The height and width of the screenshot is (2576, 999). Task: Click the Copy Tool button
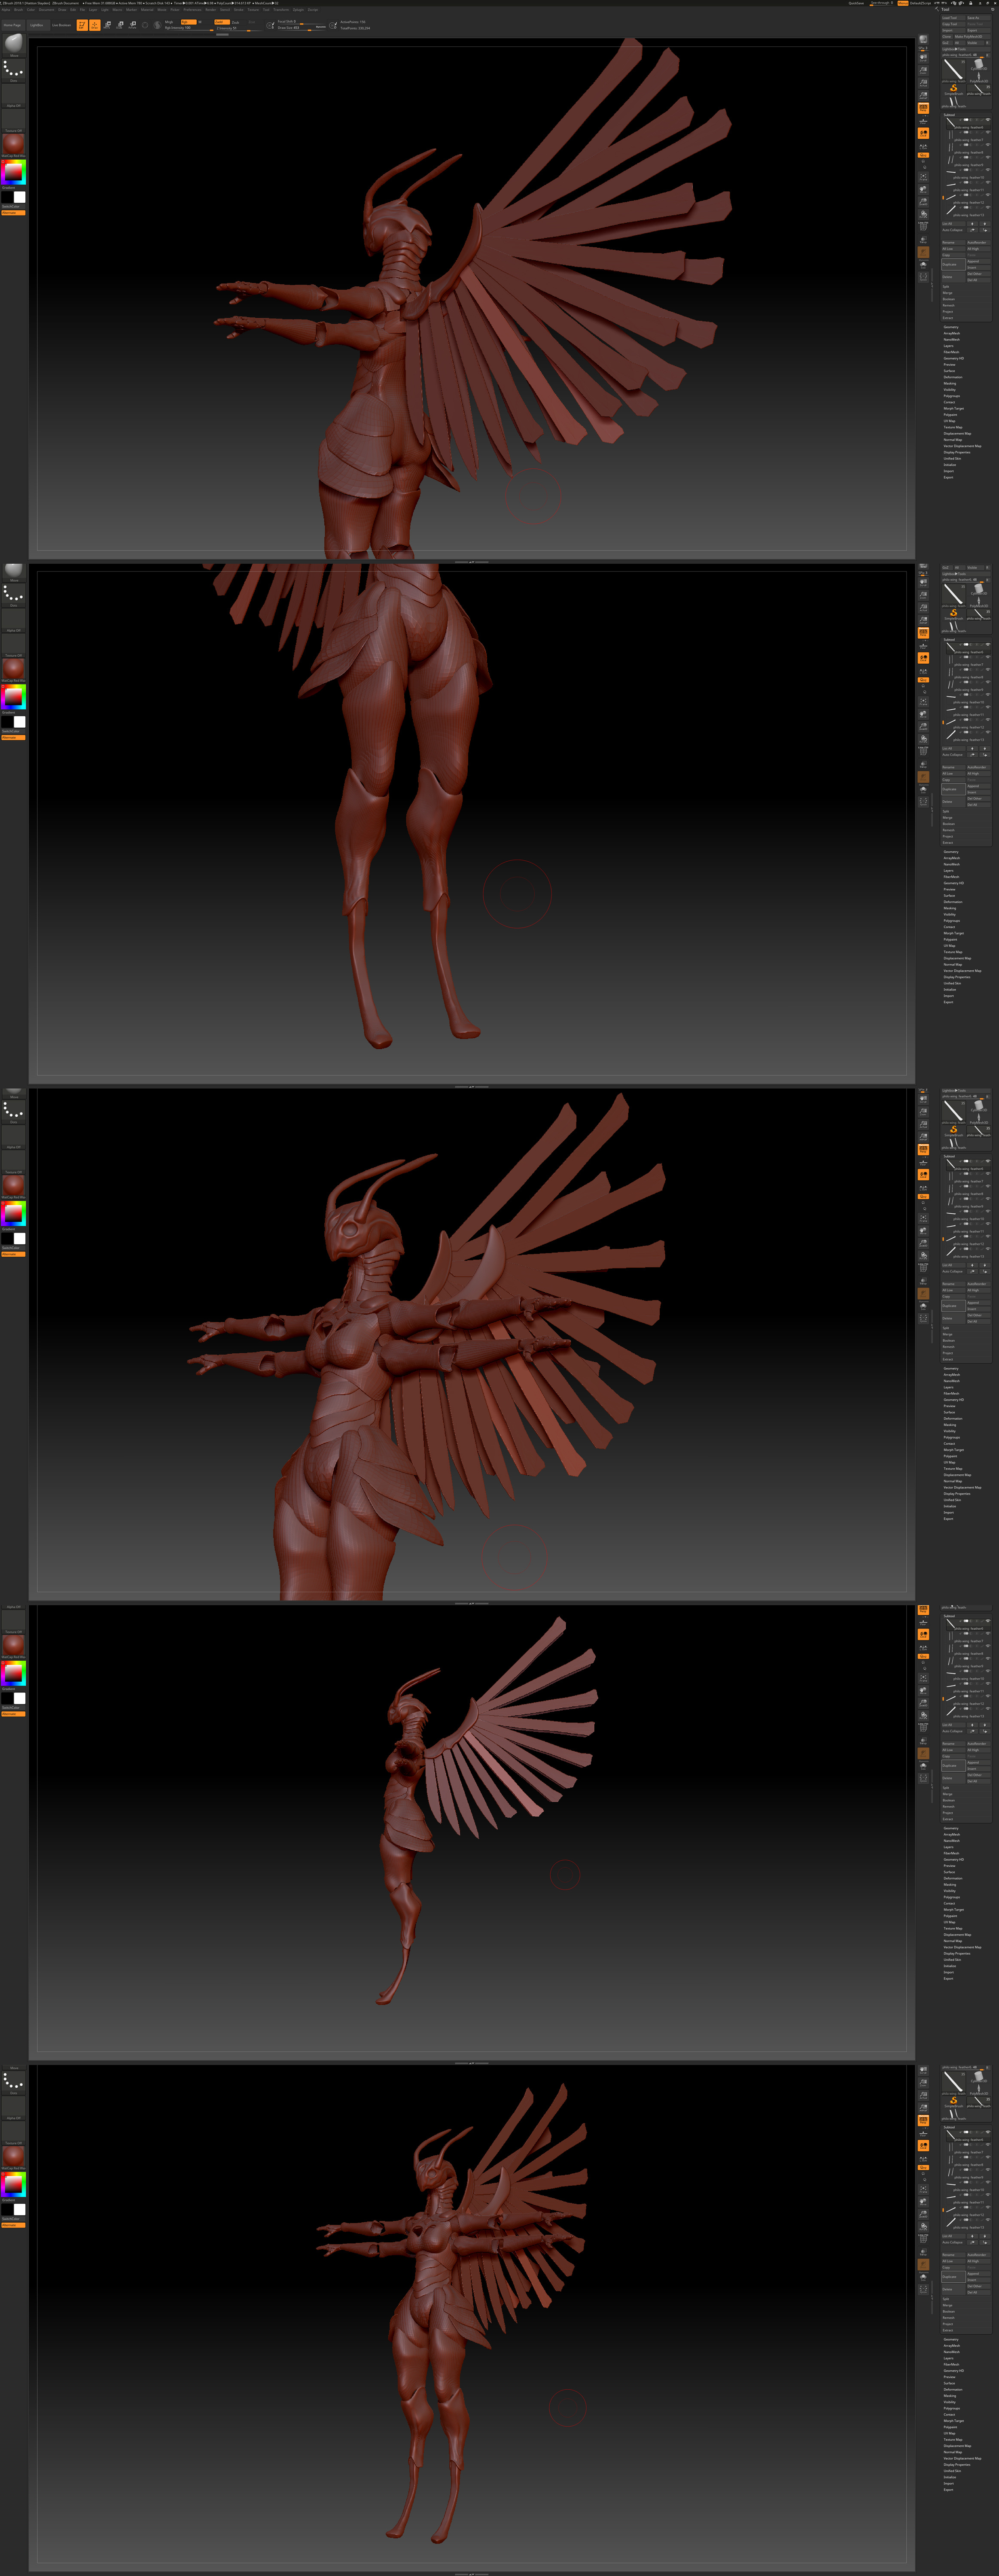pos(954,24)
